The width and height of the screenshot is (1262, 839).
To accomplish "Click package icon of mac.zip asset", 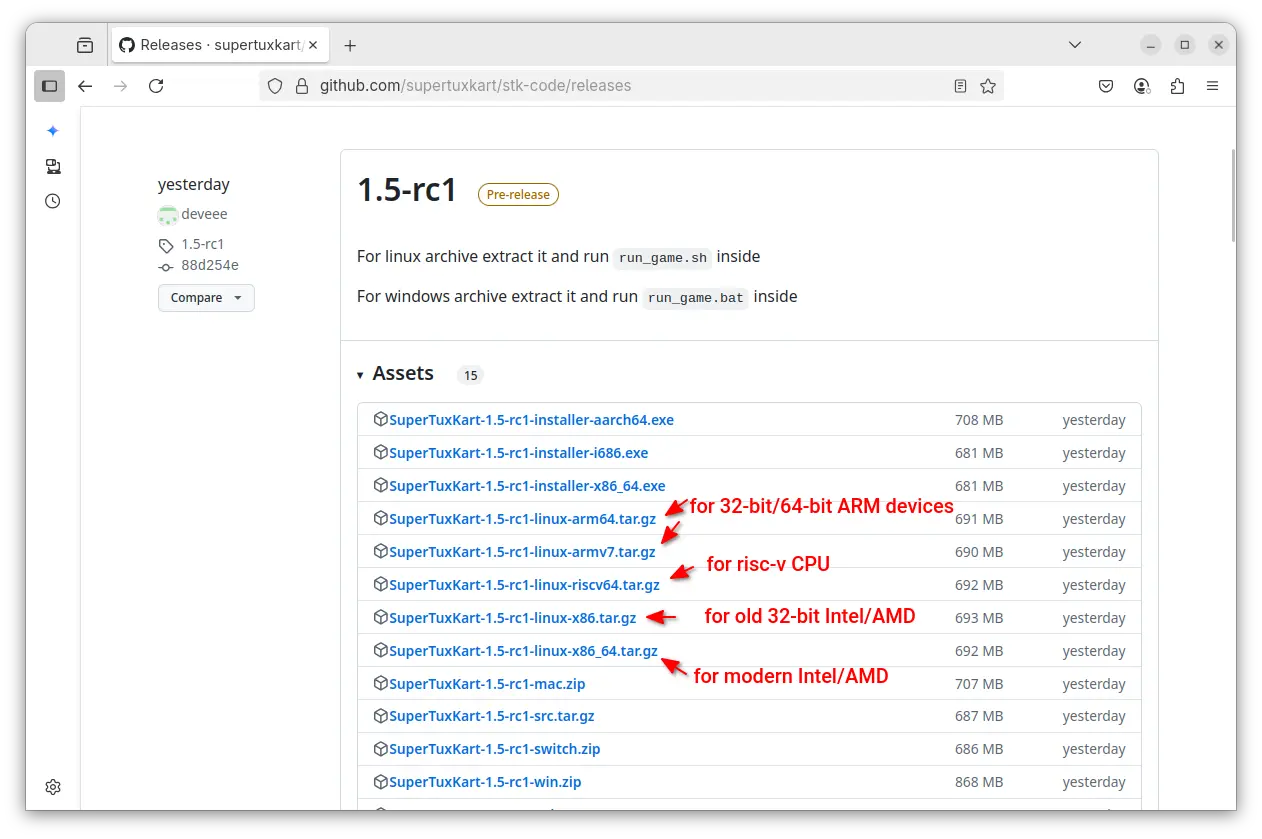I will [x=380, y=683].
